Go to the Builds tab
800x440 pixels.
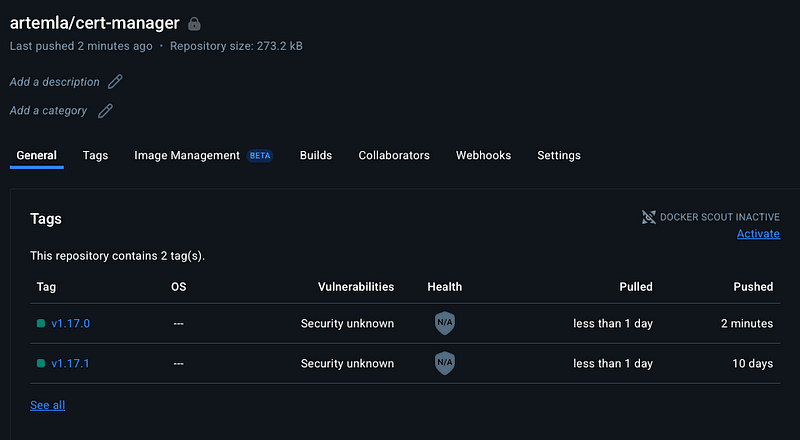[x=316, y=155]
